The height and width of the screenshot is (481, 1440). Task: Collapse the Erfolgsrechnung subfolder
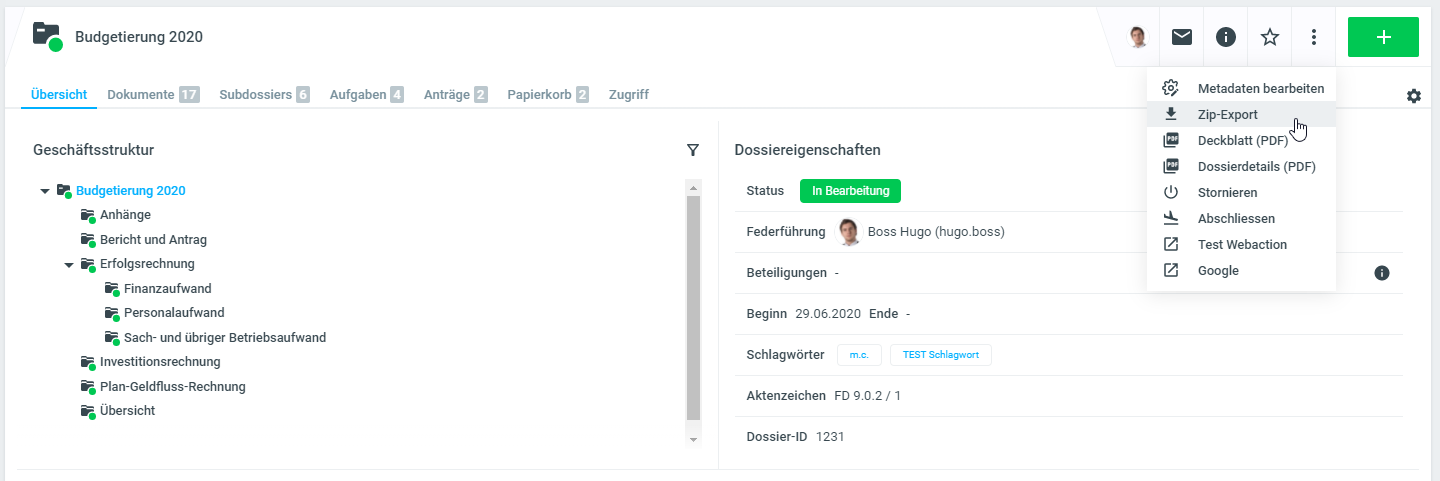69,265
